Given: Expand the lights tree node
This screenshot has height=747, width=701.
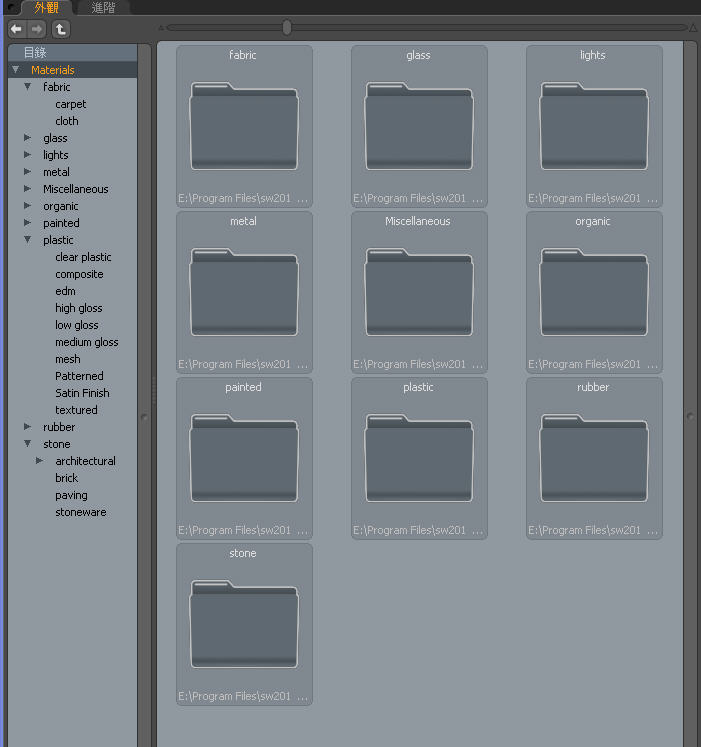Looking at the screenshot, I should pos(28,155).
